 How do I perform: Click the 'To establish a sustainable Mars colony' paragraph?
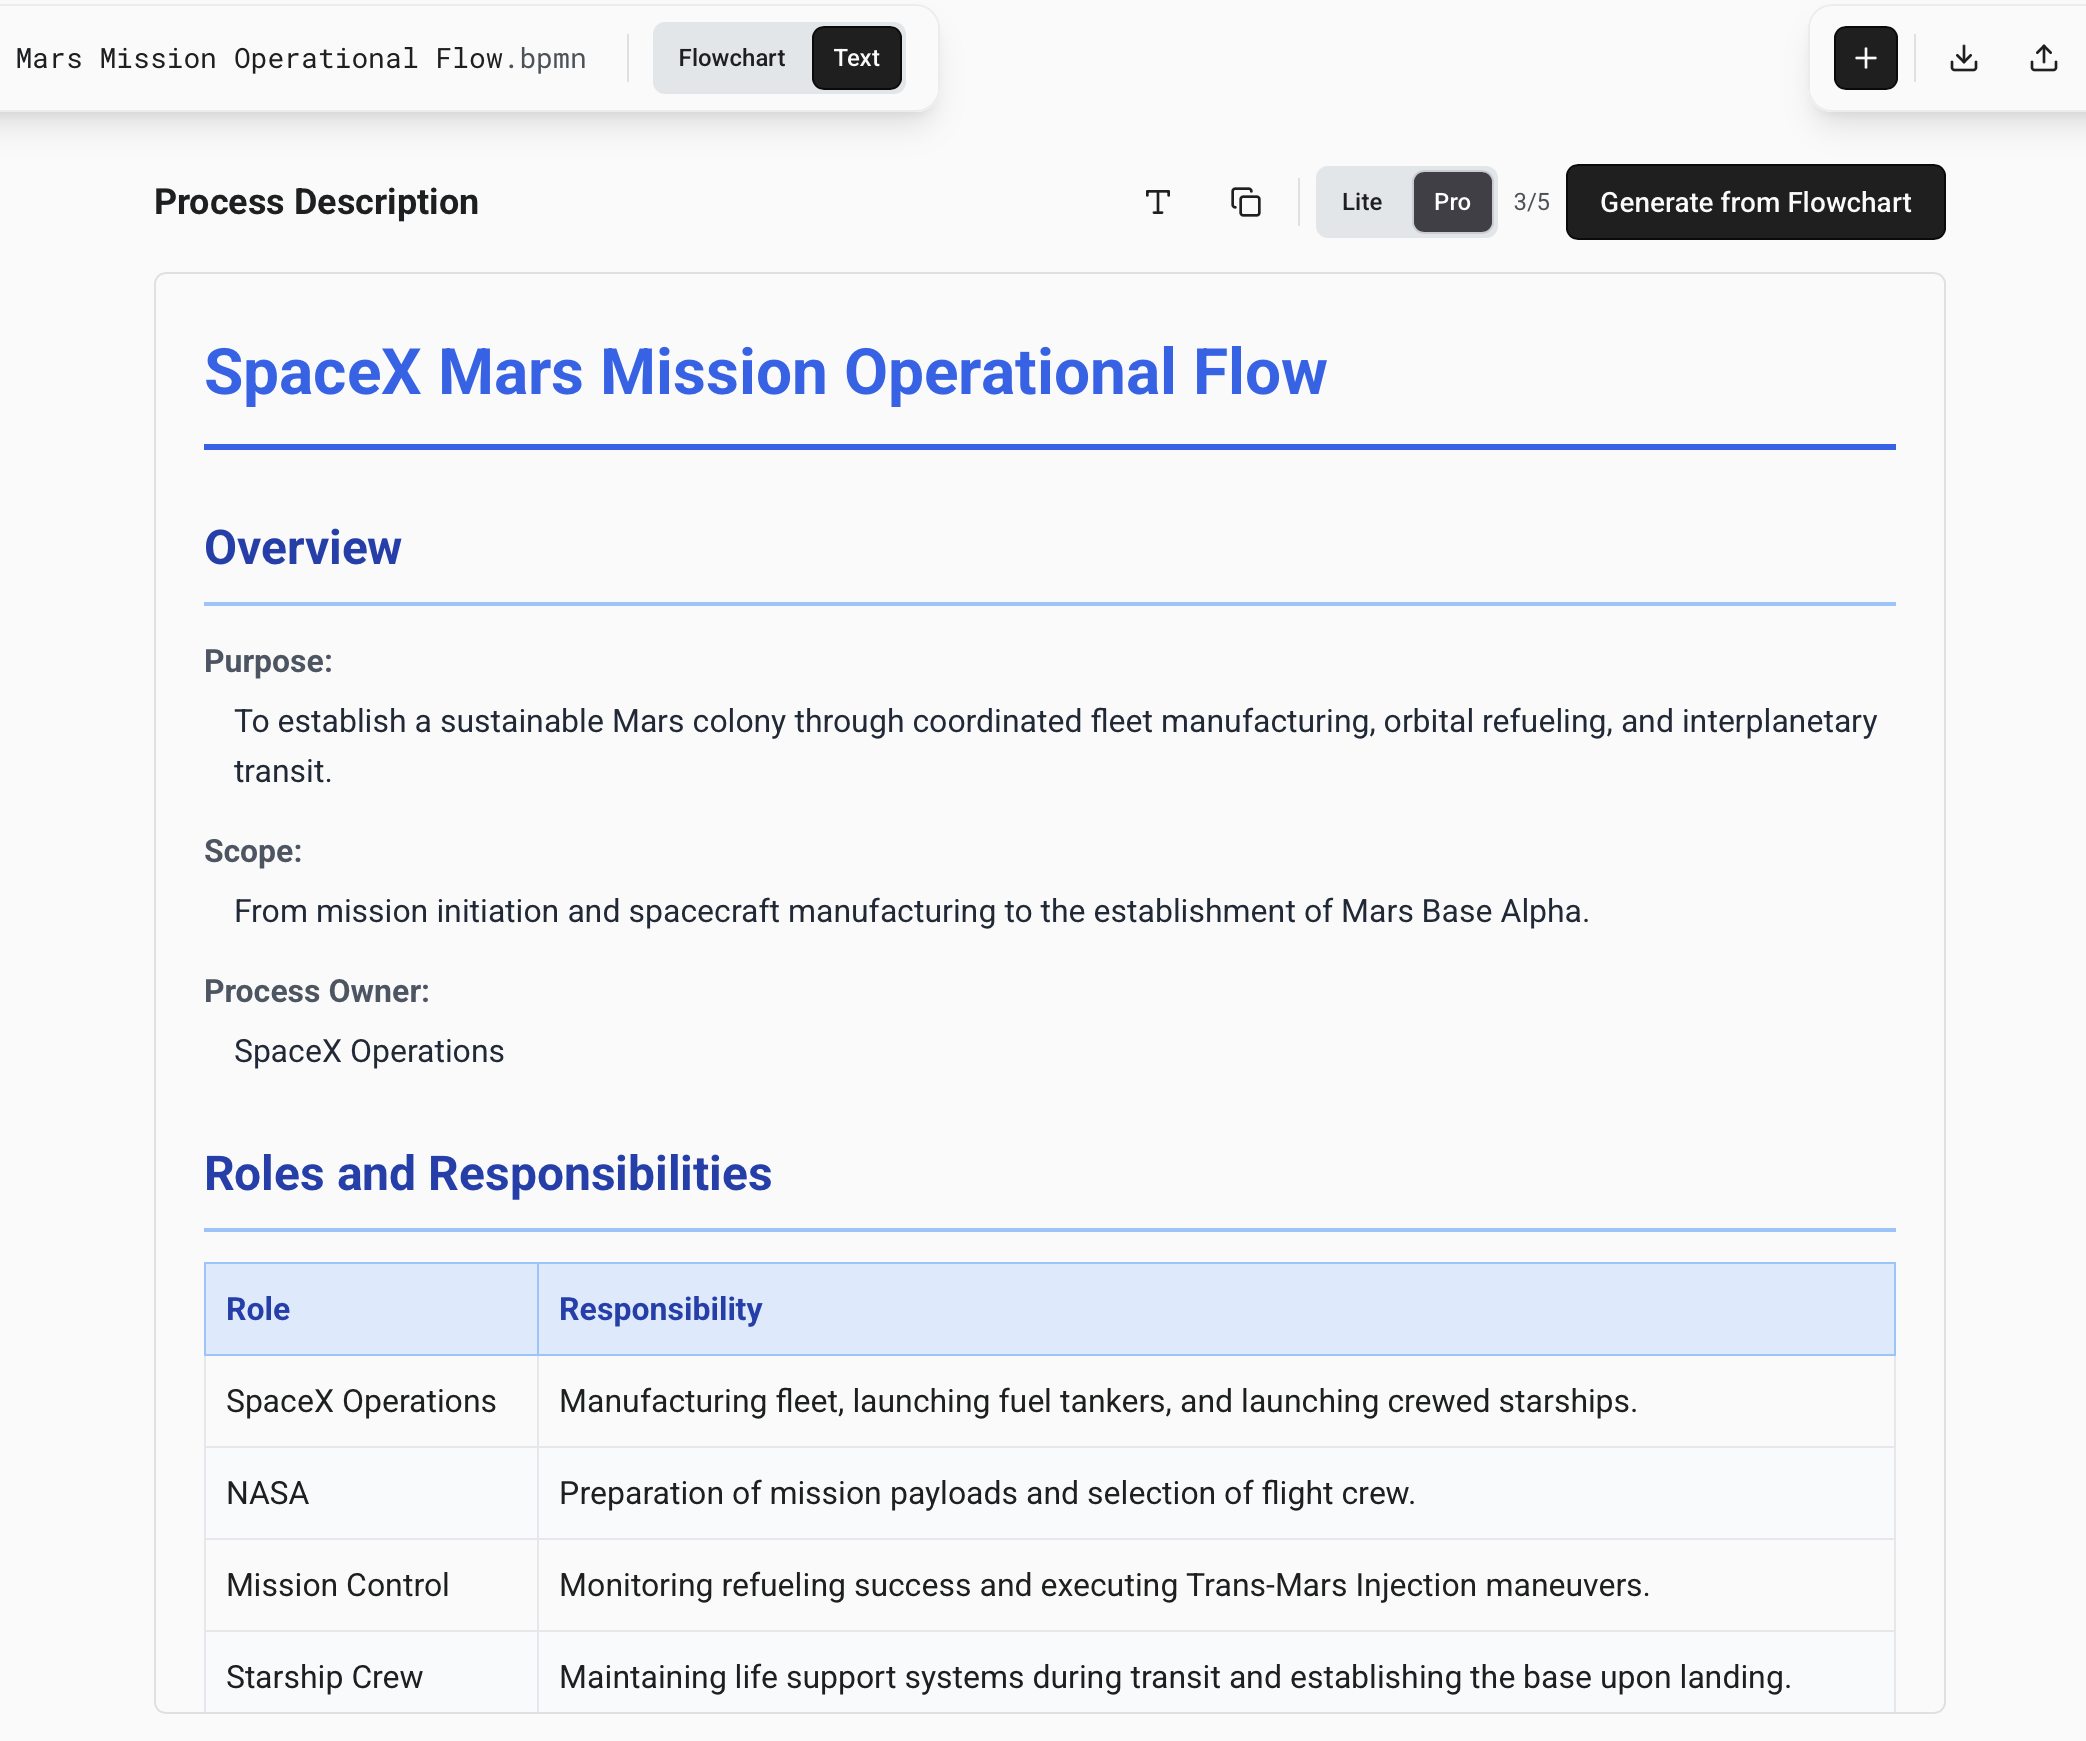(x=1056, y=746)
